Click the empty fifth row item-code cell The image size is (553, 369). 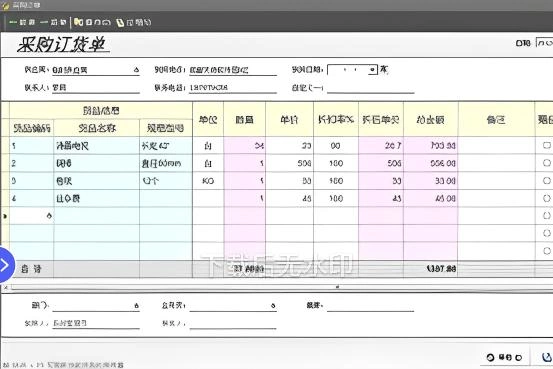pyautogui.click(x=31, y=216)
